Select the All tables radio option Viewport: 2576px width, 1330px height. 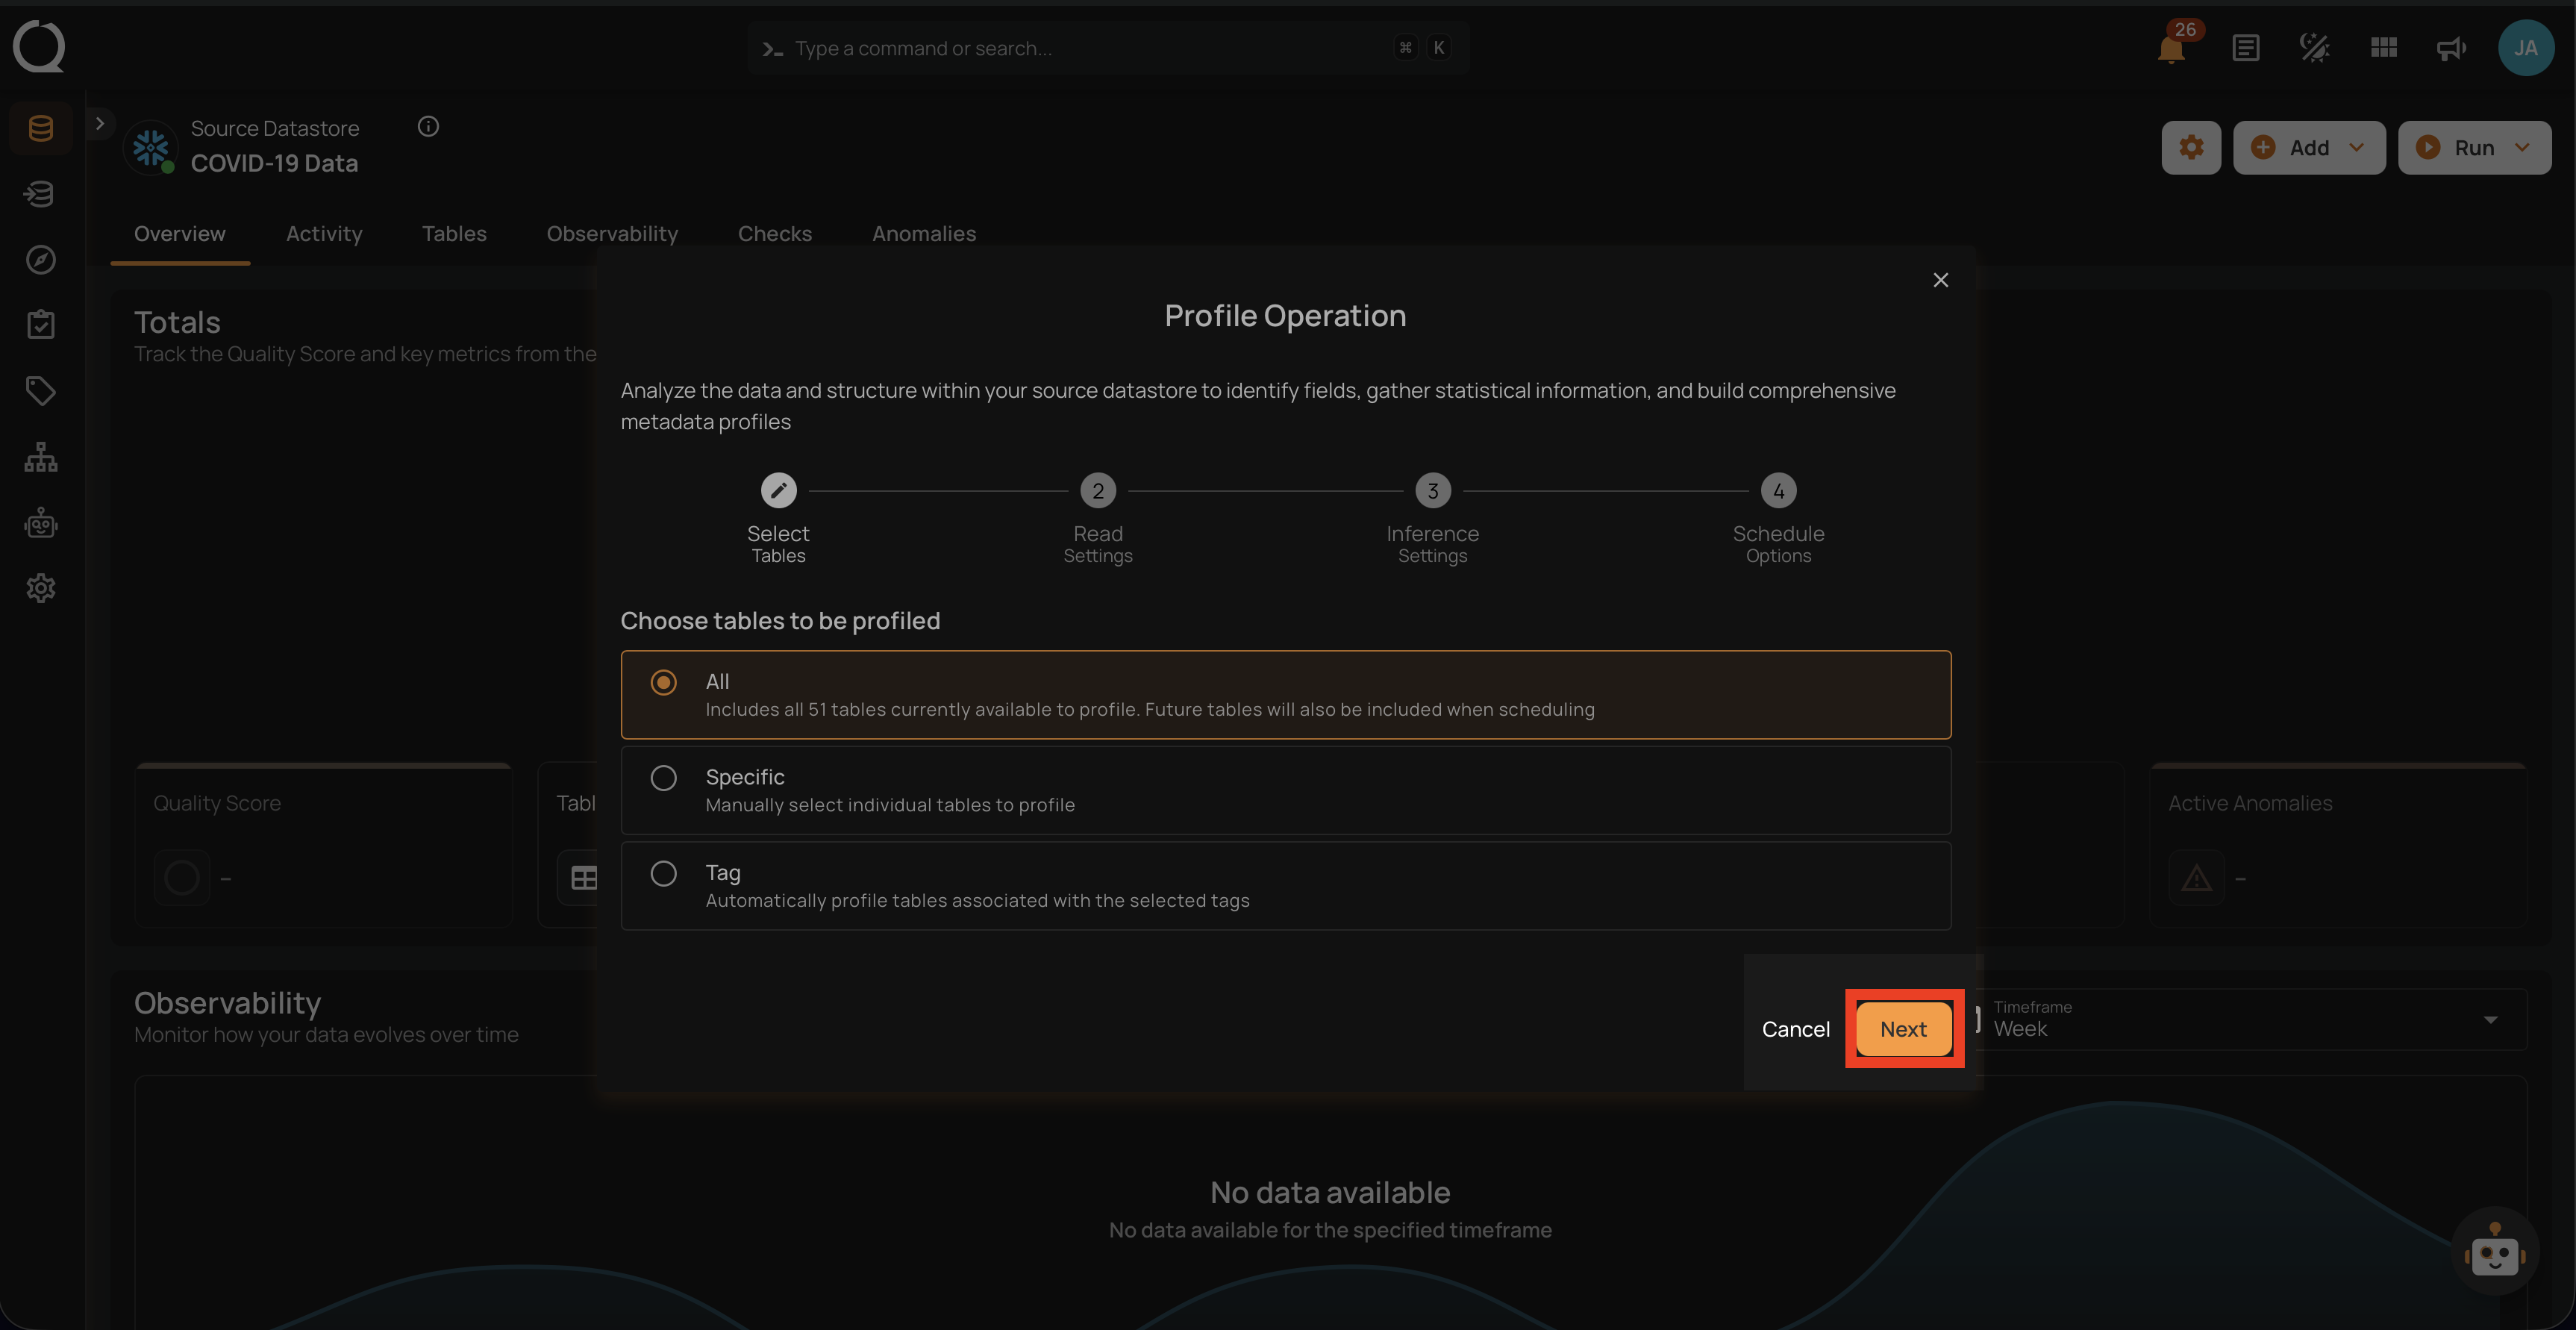tap(663, 682)
